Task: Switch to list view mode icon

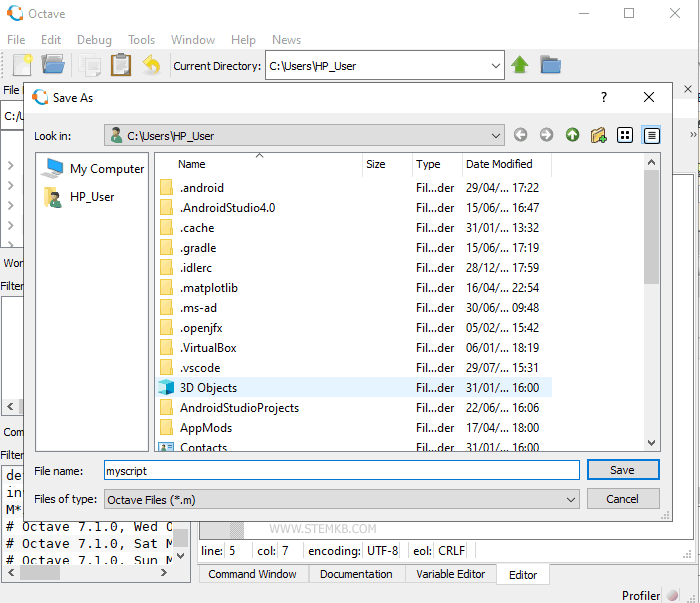Action: pos(625,135)
